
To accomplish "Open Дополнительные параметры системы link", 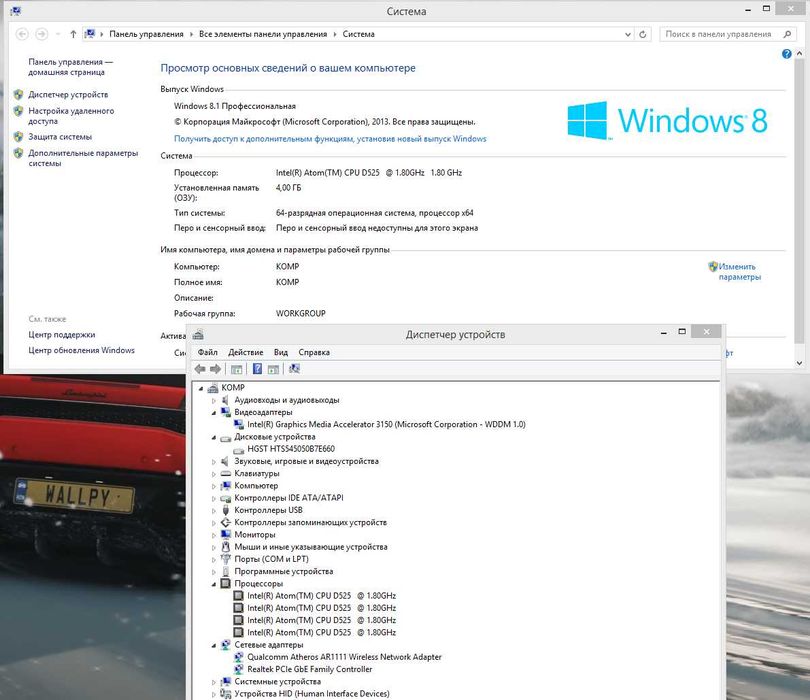I will pyautogui.click(x=83, y=158).
